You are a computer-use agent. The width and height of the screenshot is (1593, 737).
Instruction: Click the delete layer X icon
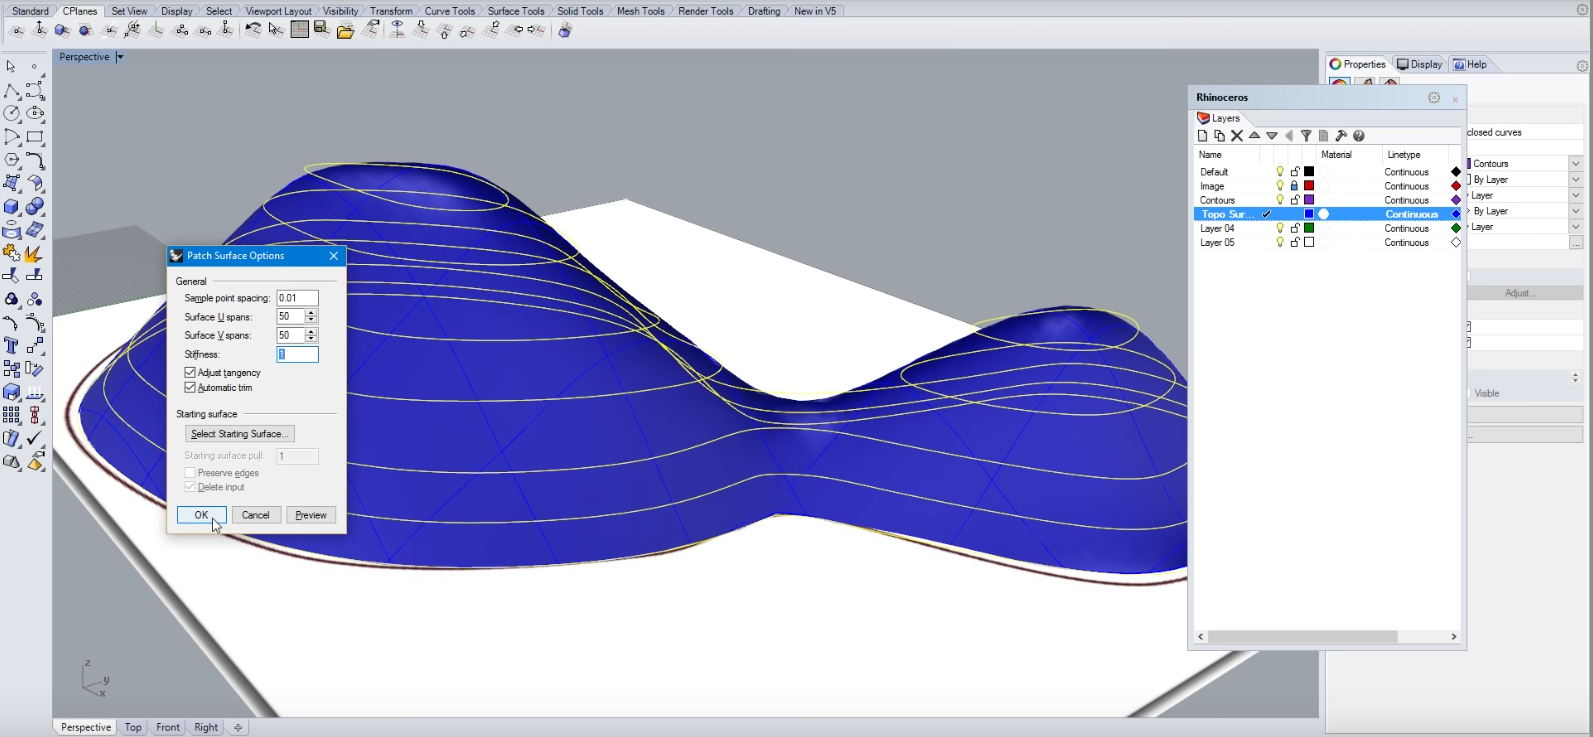(1237, 136)
